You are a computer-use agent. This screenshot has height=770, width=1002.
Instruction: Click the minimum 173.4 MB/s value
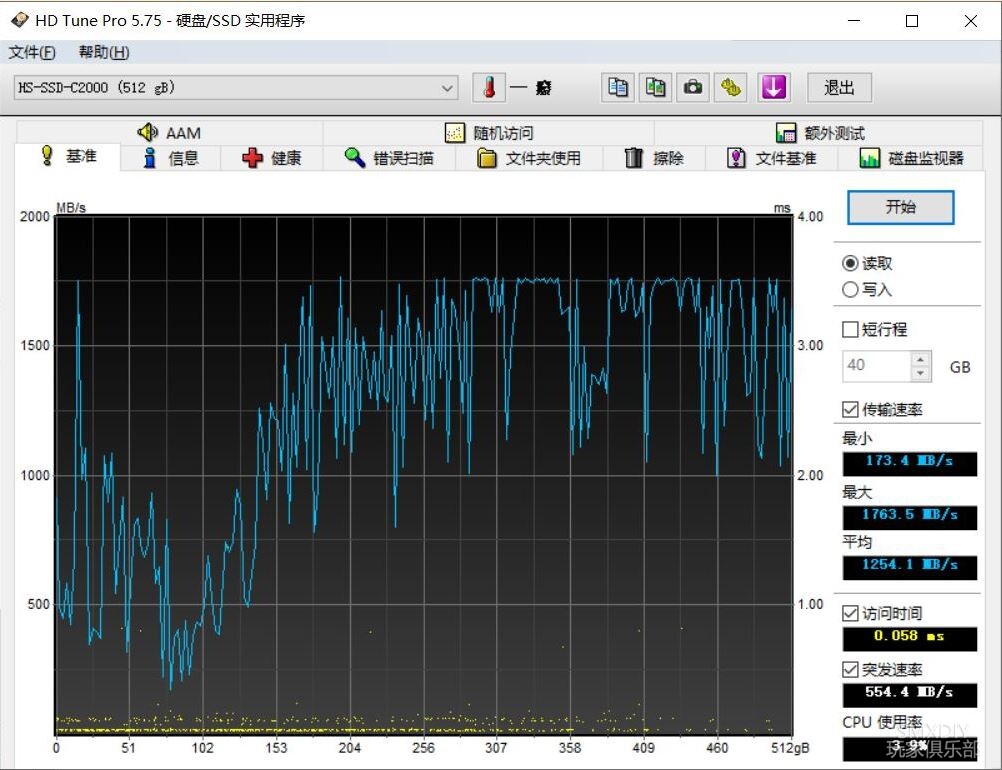(x=909, y=463)
